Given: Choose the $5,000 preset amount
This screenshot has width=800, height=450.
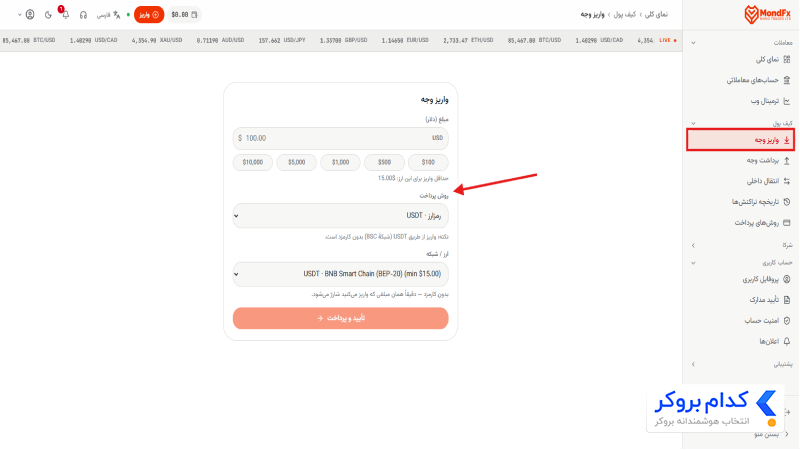Looking at the screenshot, I should [296, 162].
